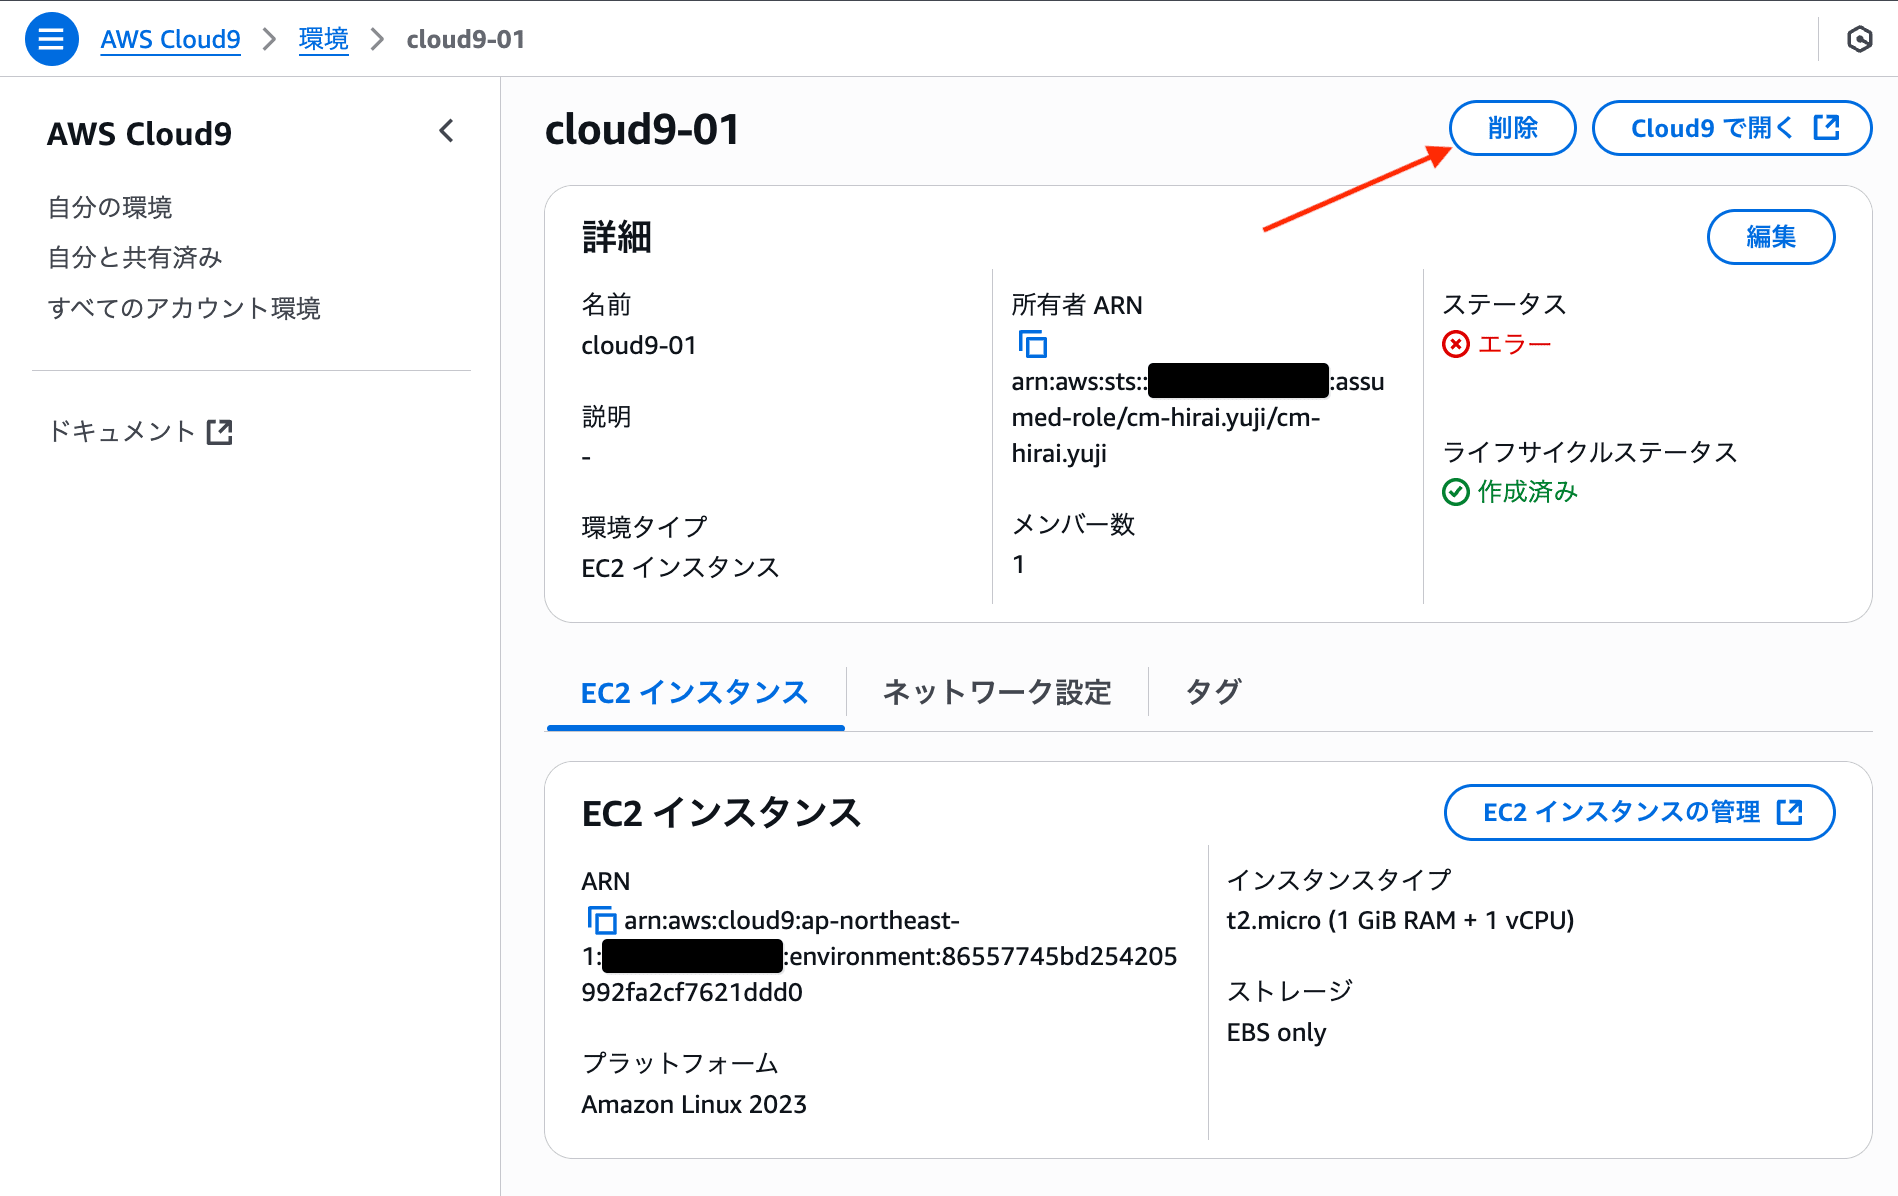Image resolution: width=1898 pixels, height=1196 pixels.
Task: Click the external link icon in Cloud9 で開く
Action: coord(1826,127)
